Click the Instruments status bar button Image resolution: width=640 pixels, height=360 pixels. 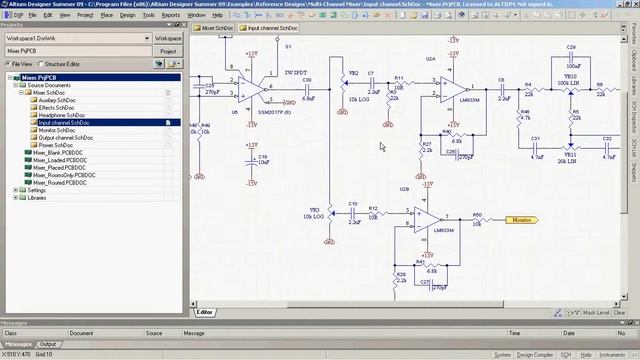point(612,355)
